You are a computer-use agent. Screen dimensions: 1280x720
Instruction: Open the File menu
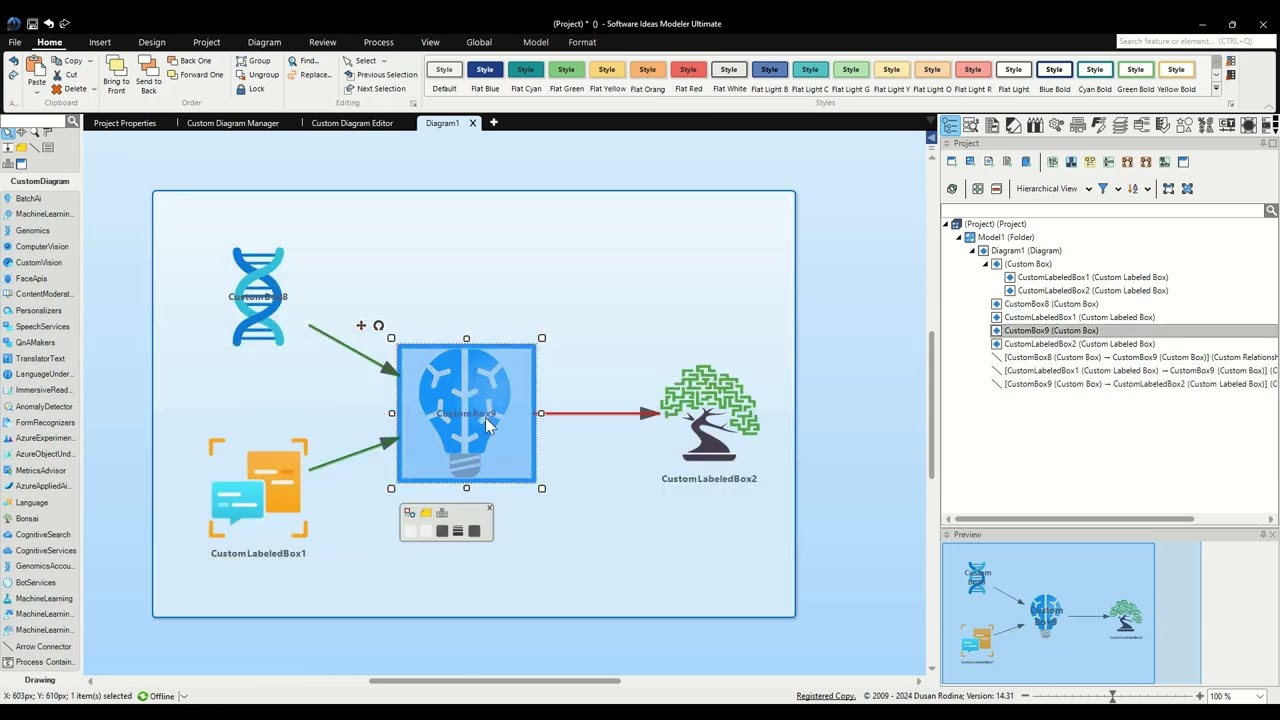15,42
